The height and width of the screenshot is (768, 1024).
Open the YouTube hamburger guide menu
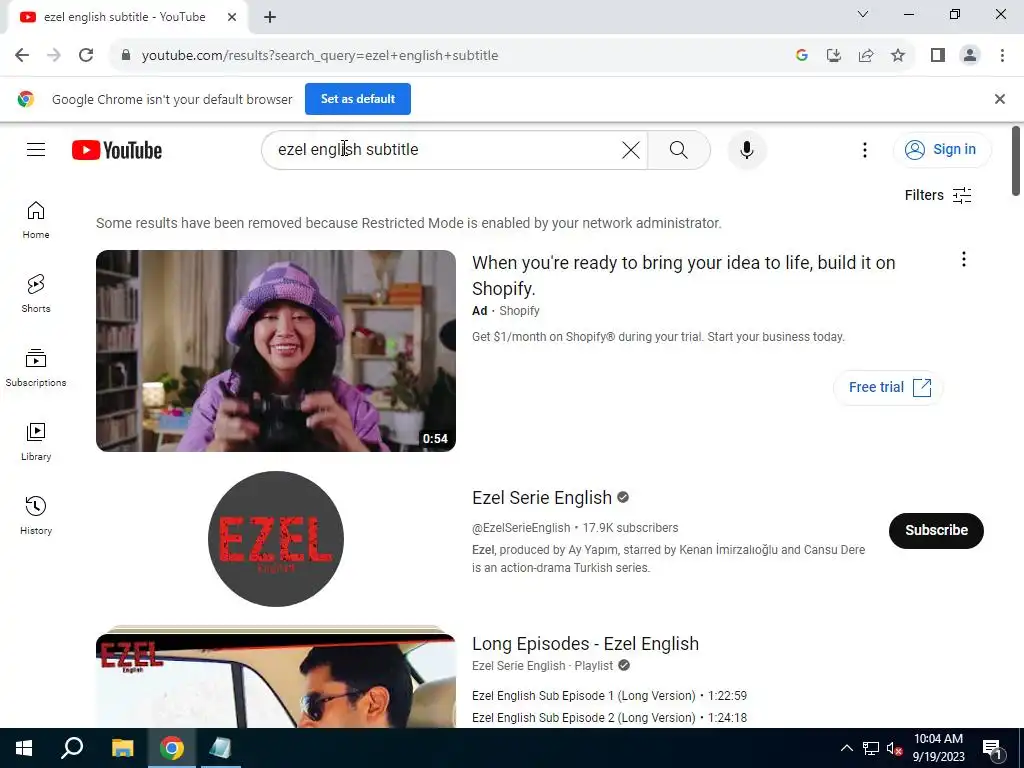pyautogui.click(x=36, y=150)
